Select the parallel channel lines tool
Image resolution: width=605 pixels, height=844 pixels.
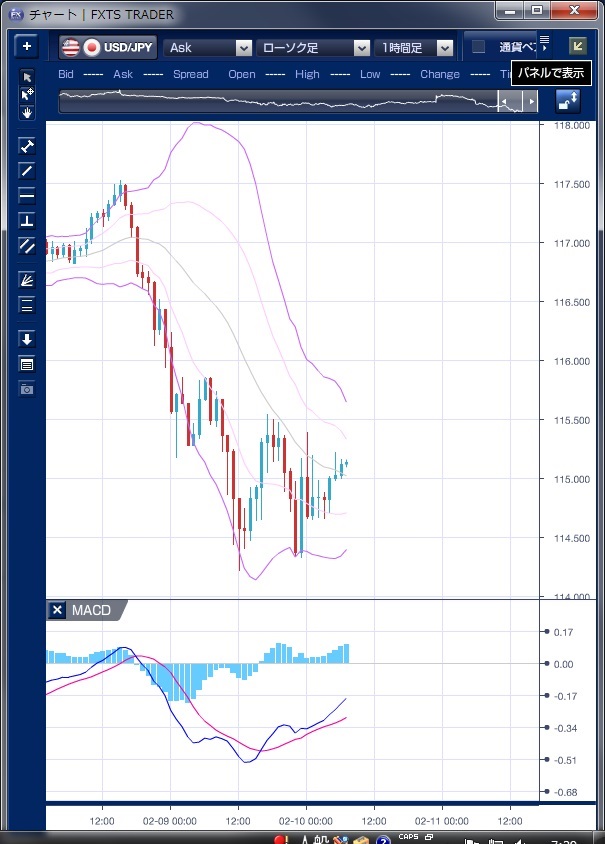click(27, 245)
